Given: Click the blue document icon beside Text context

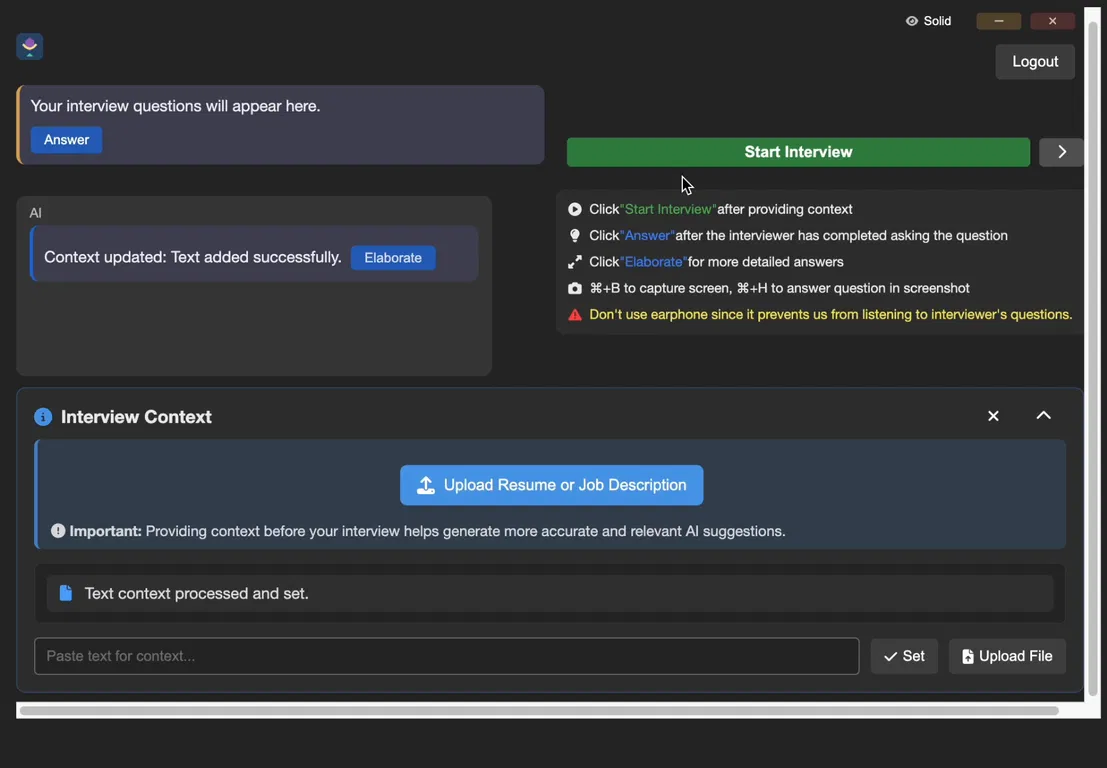Looking at the screenshot, I should pyautogui.click(x=66, y=593).
